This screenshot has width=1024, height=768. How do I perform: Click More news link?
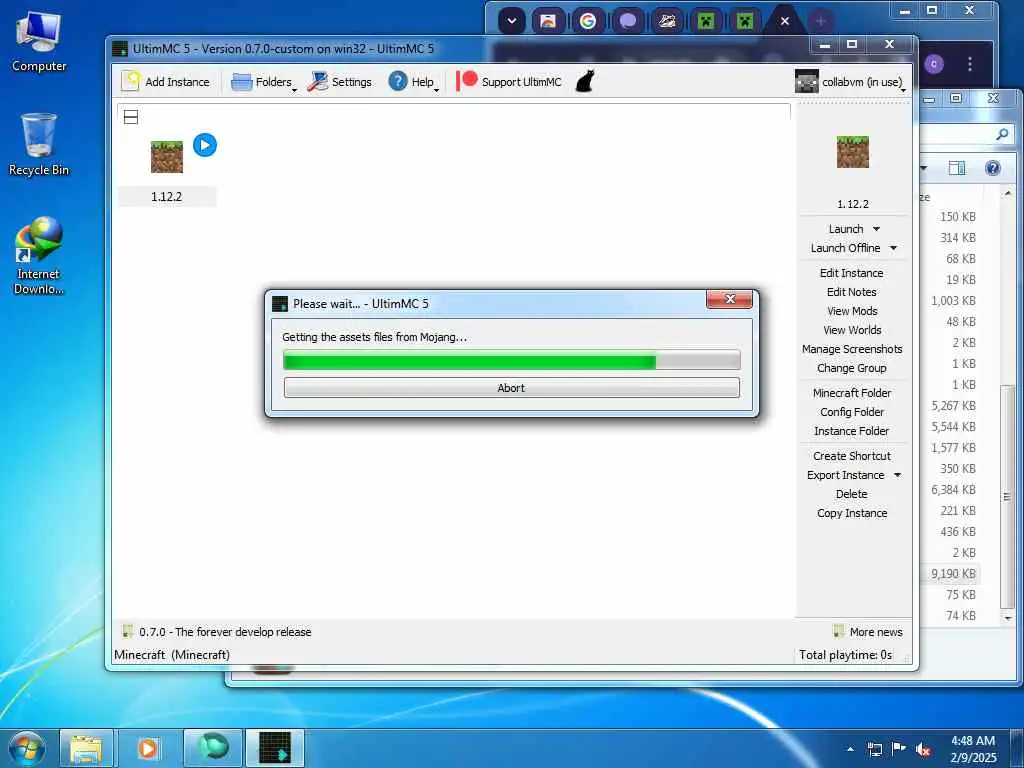868,632
